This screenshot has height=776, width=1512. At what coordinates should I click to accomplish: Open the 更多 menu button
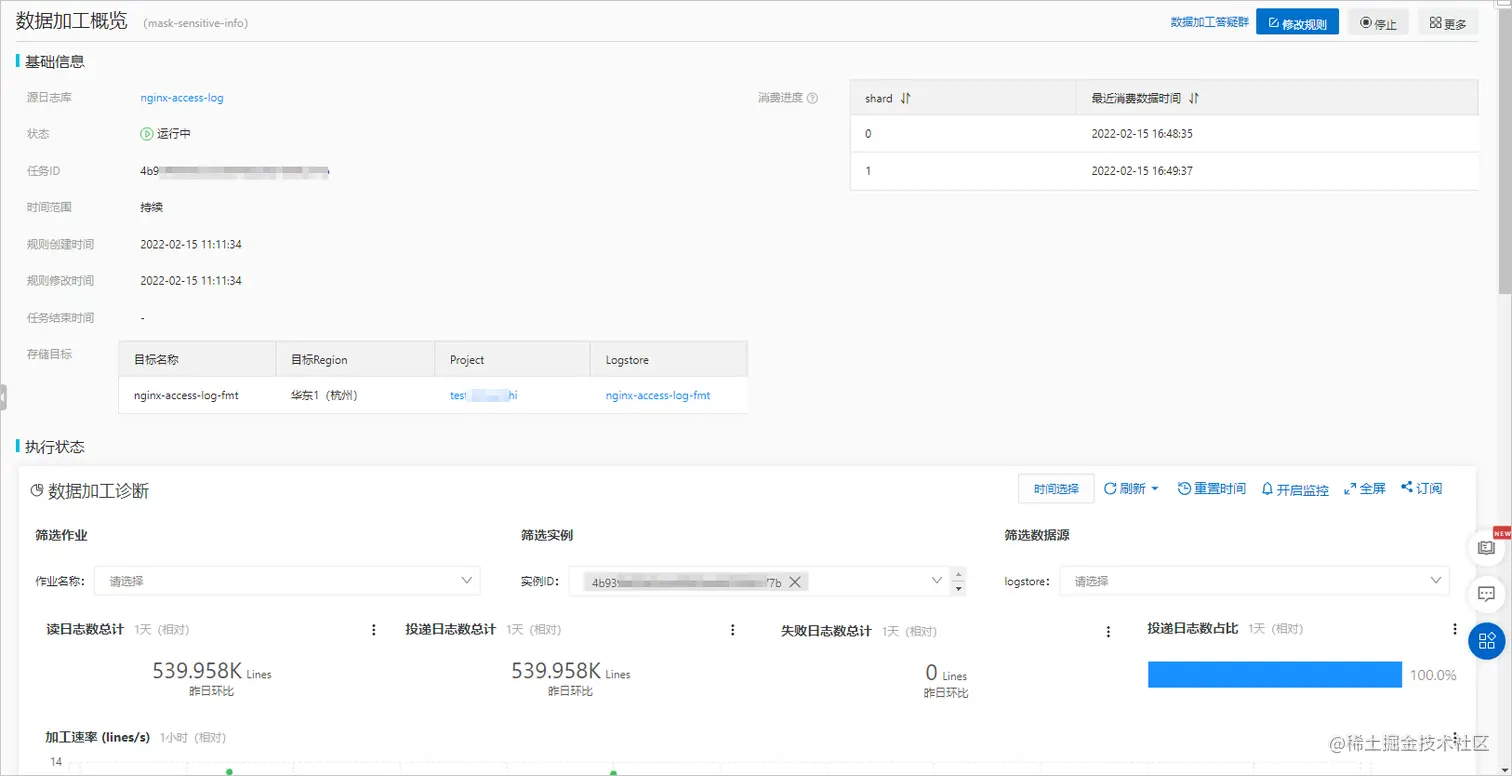click(x=1448, y=23)
